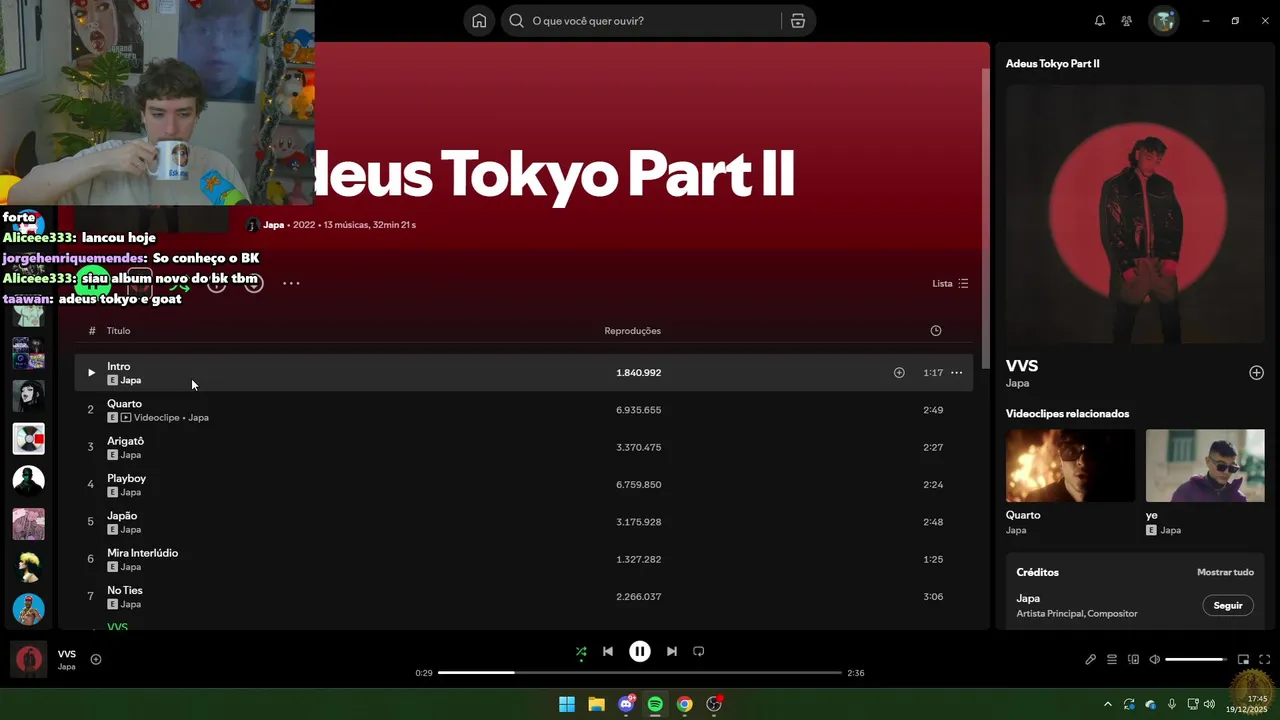This screenshot has width=1280, height=720.
Task: Open the blonde-haired cover in library sidebar
Action: click(x=28, y=566)
